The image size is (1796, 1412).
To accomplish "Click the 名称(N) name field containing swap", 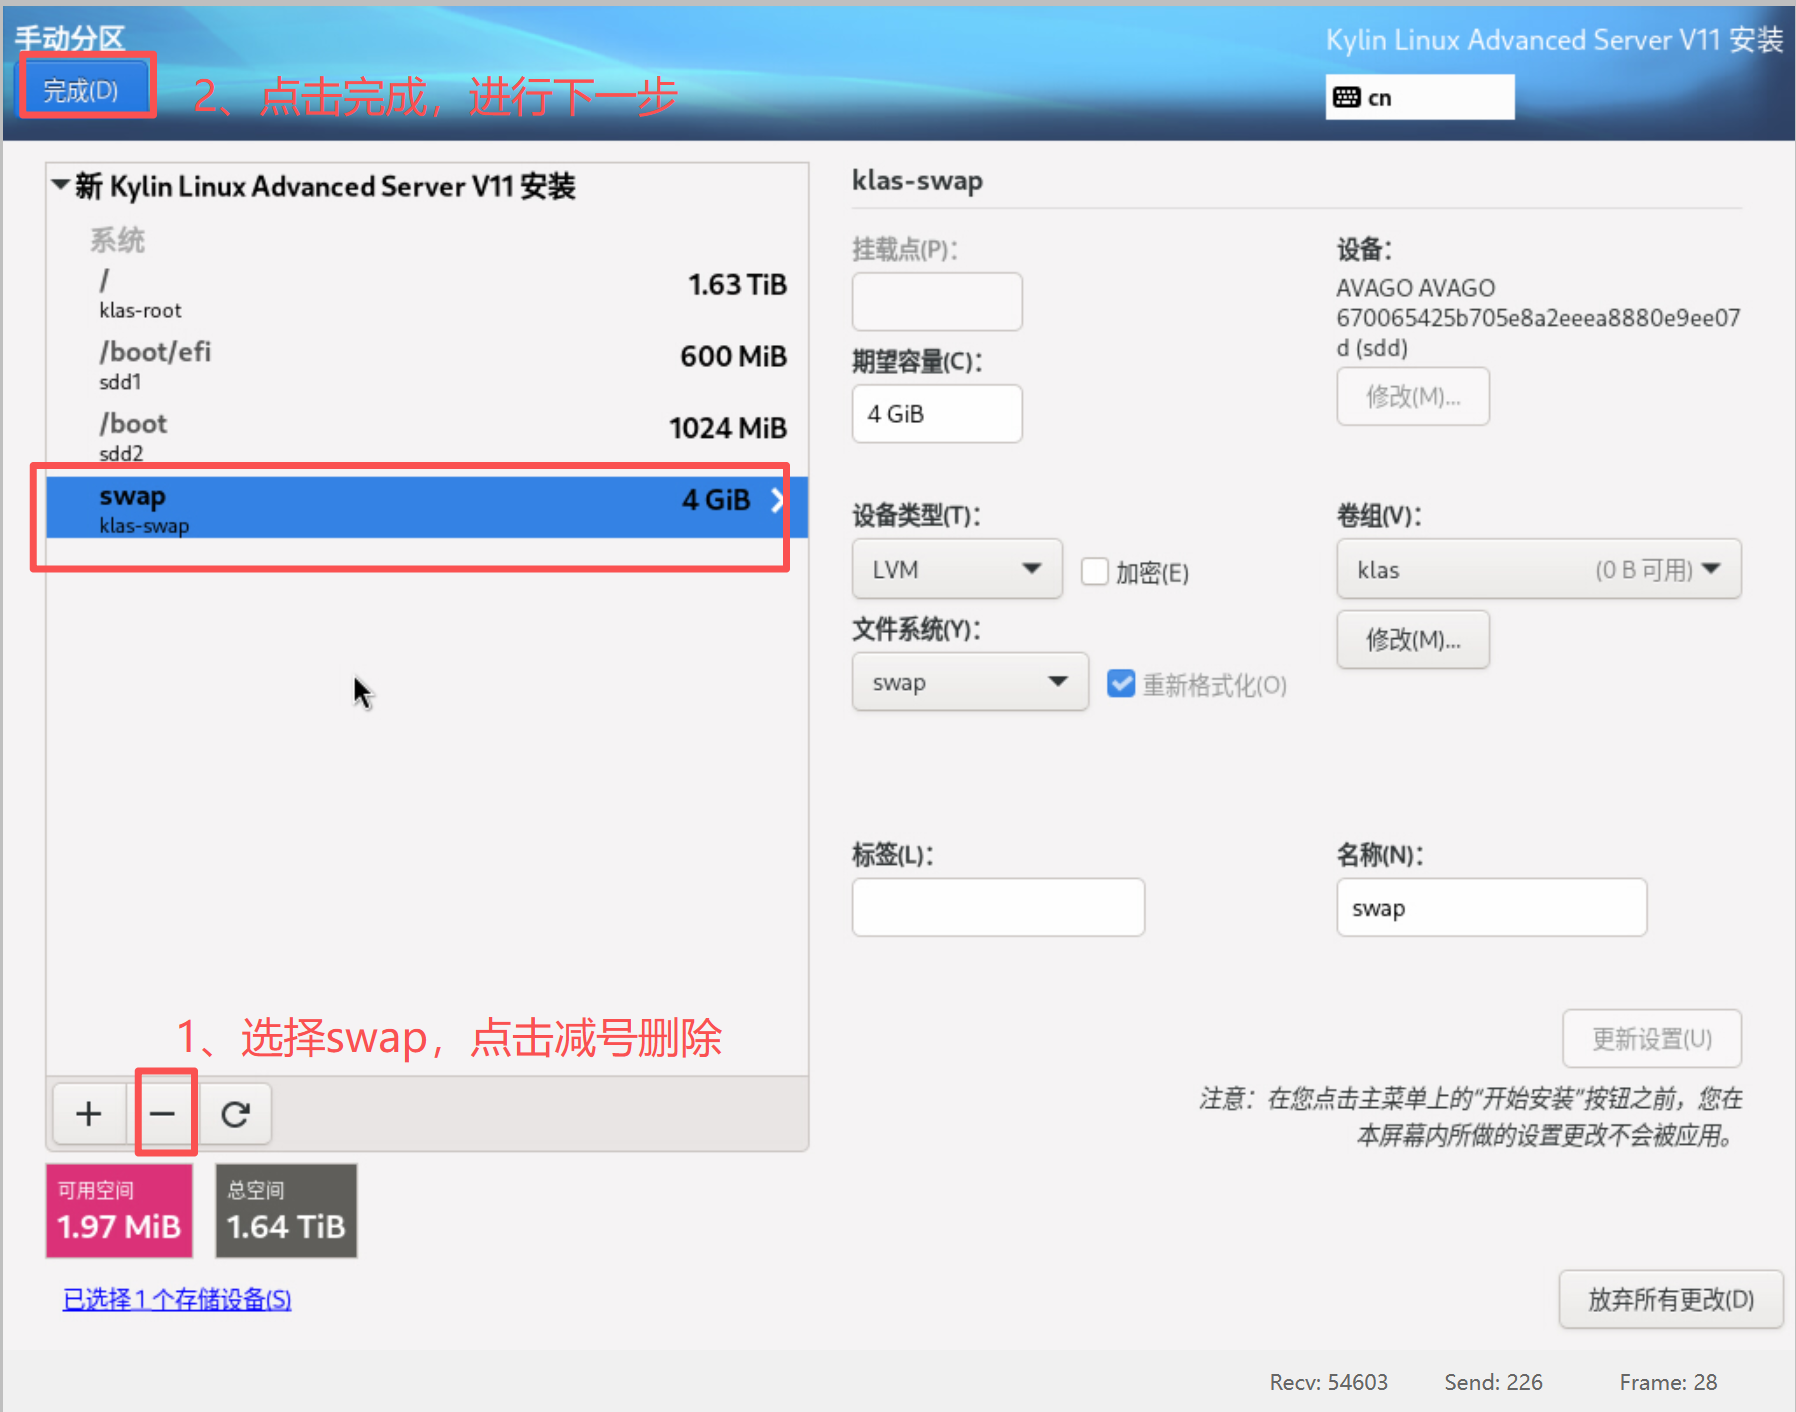I will coord(1490,908).
